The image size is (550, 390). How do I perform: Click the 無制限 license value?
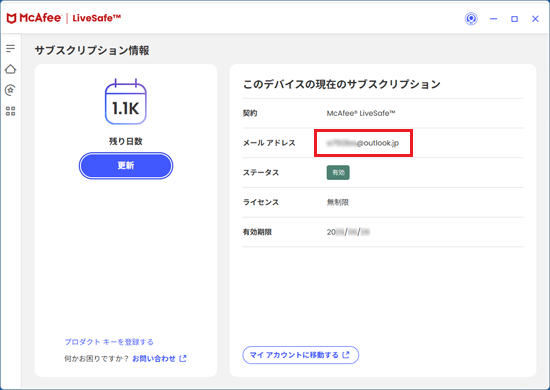338,202
